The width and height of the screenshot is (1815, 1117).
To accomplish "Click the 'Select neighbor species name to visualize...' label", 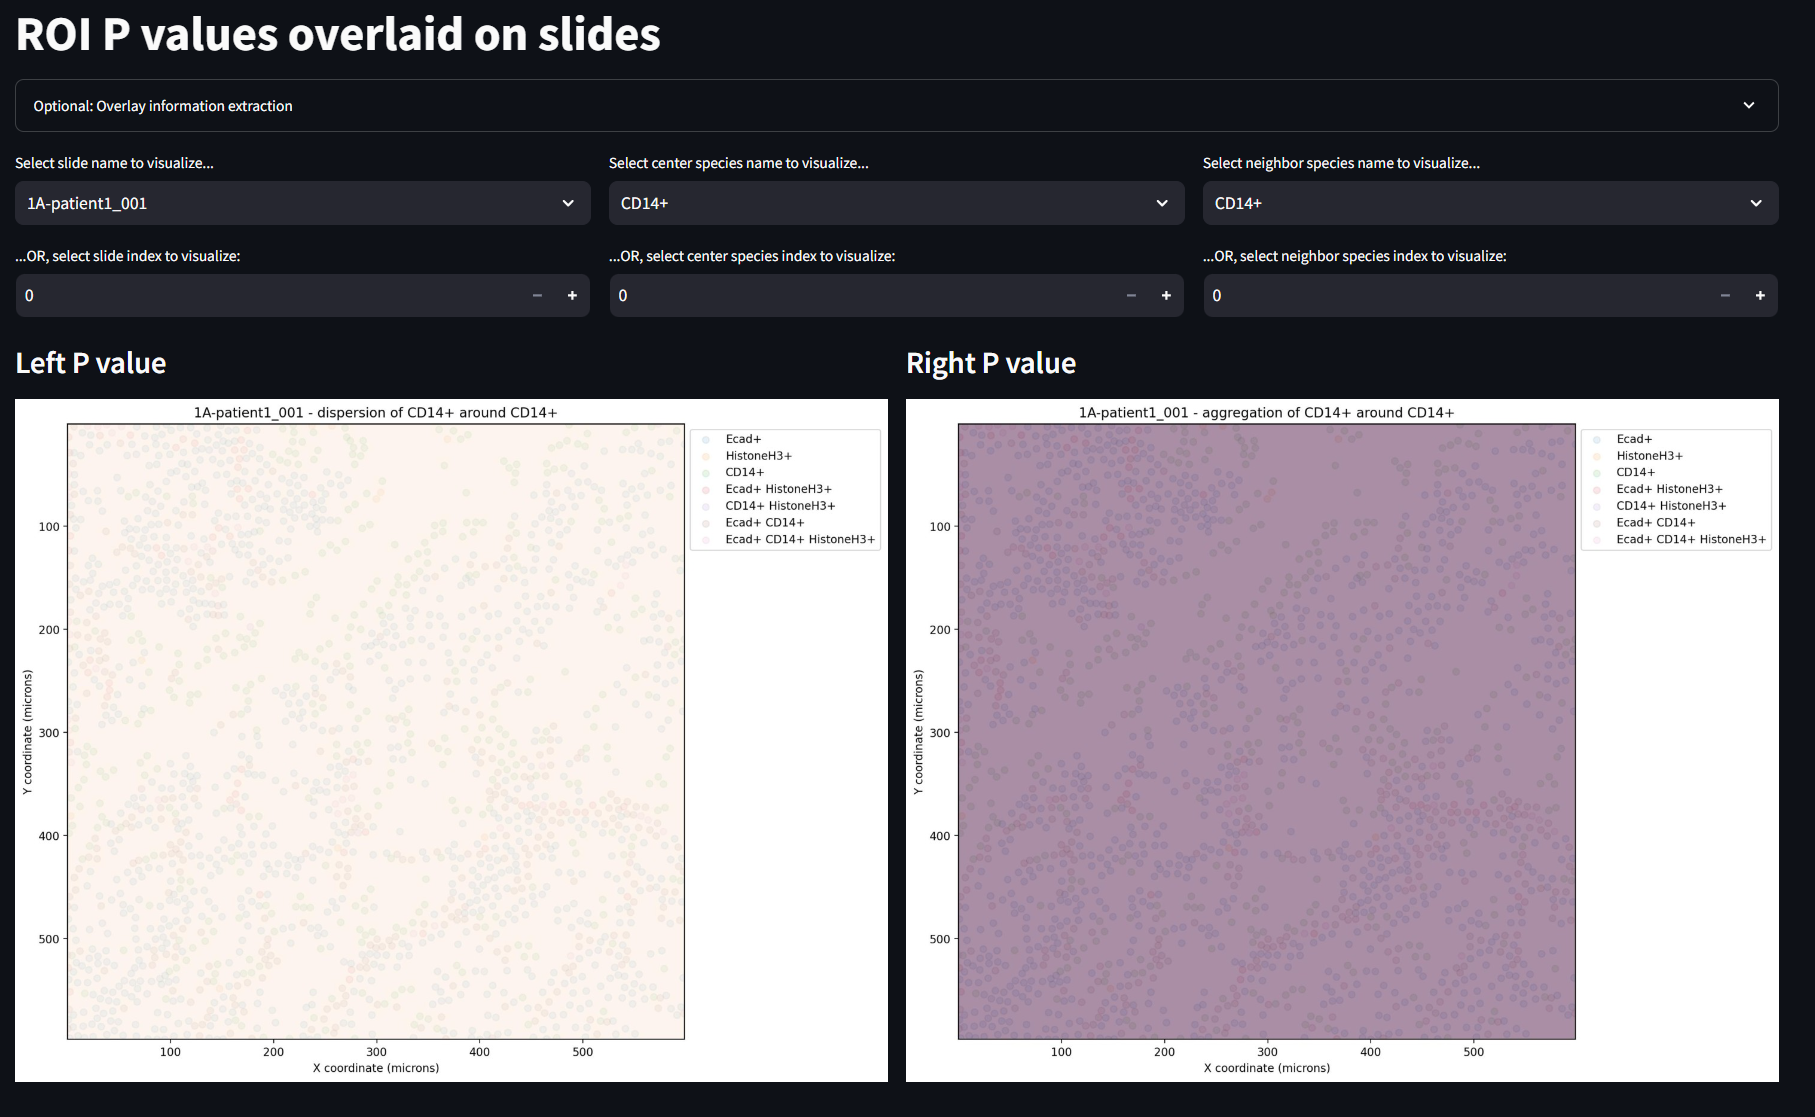I will coord(1341,163).
